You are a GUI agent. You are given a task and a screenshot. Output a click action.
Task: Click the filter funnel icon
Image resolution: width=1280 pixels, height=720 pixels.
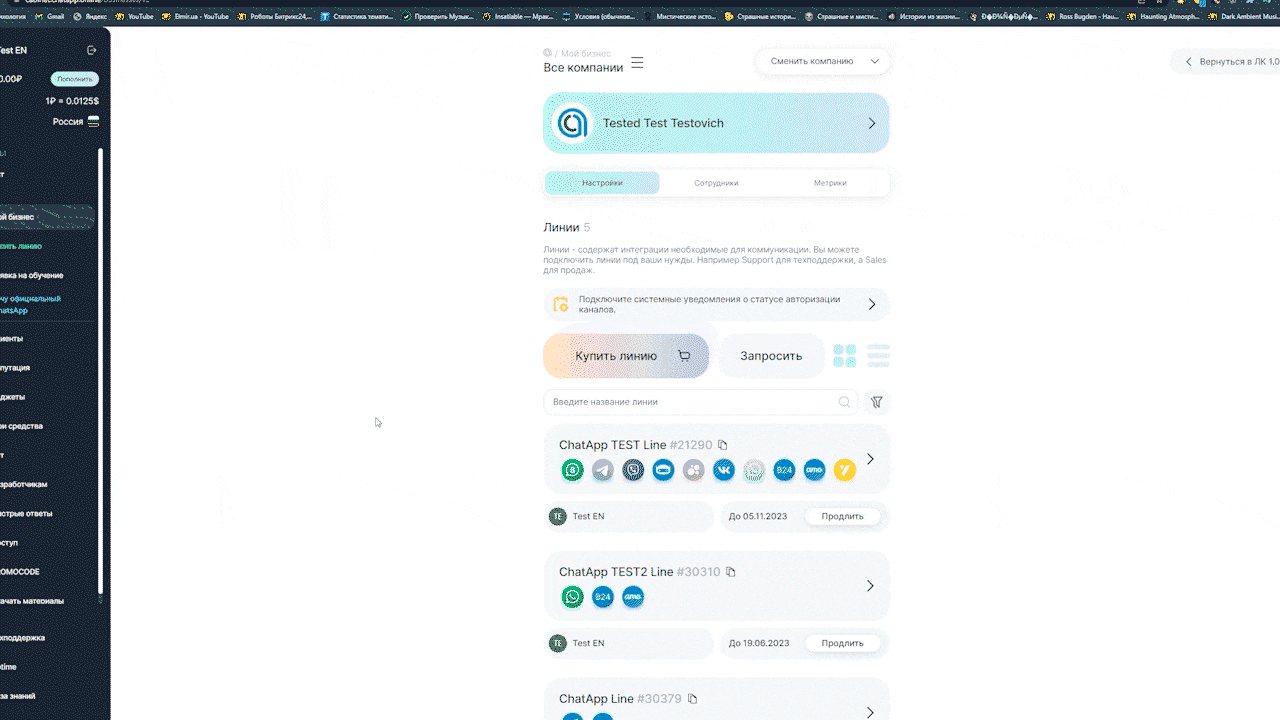click(x=876, y=402)
